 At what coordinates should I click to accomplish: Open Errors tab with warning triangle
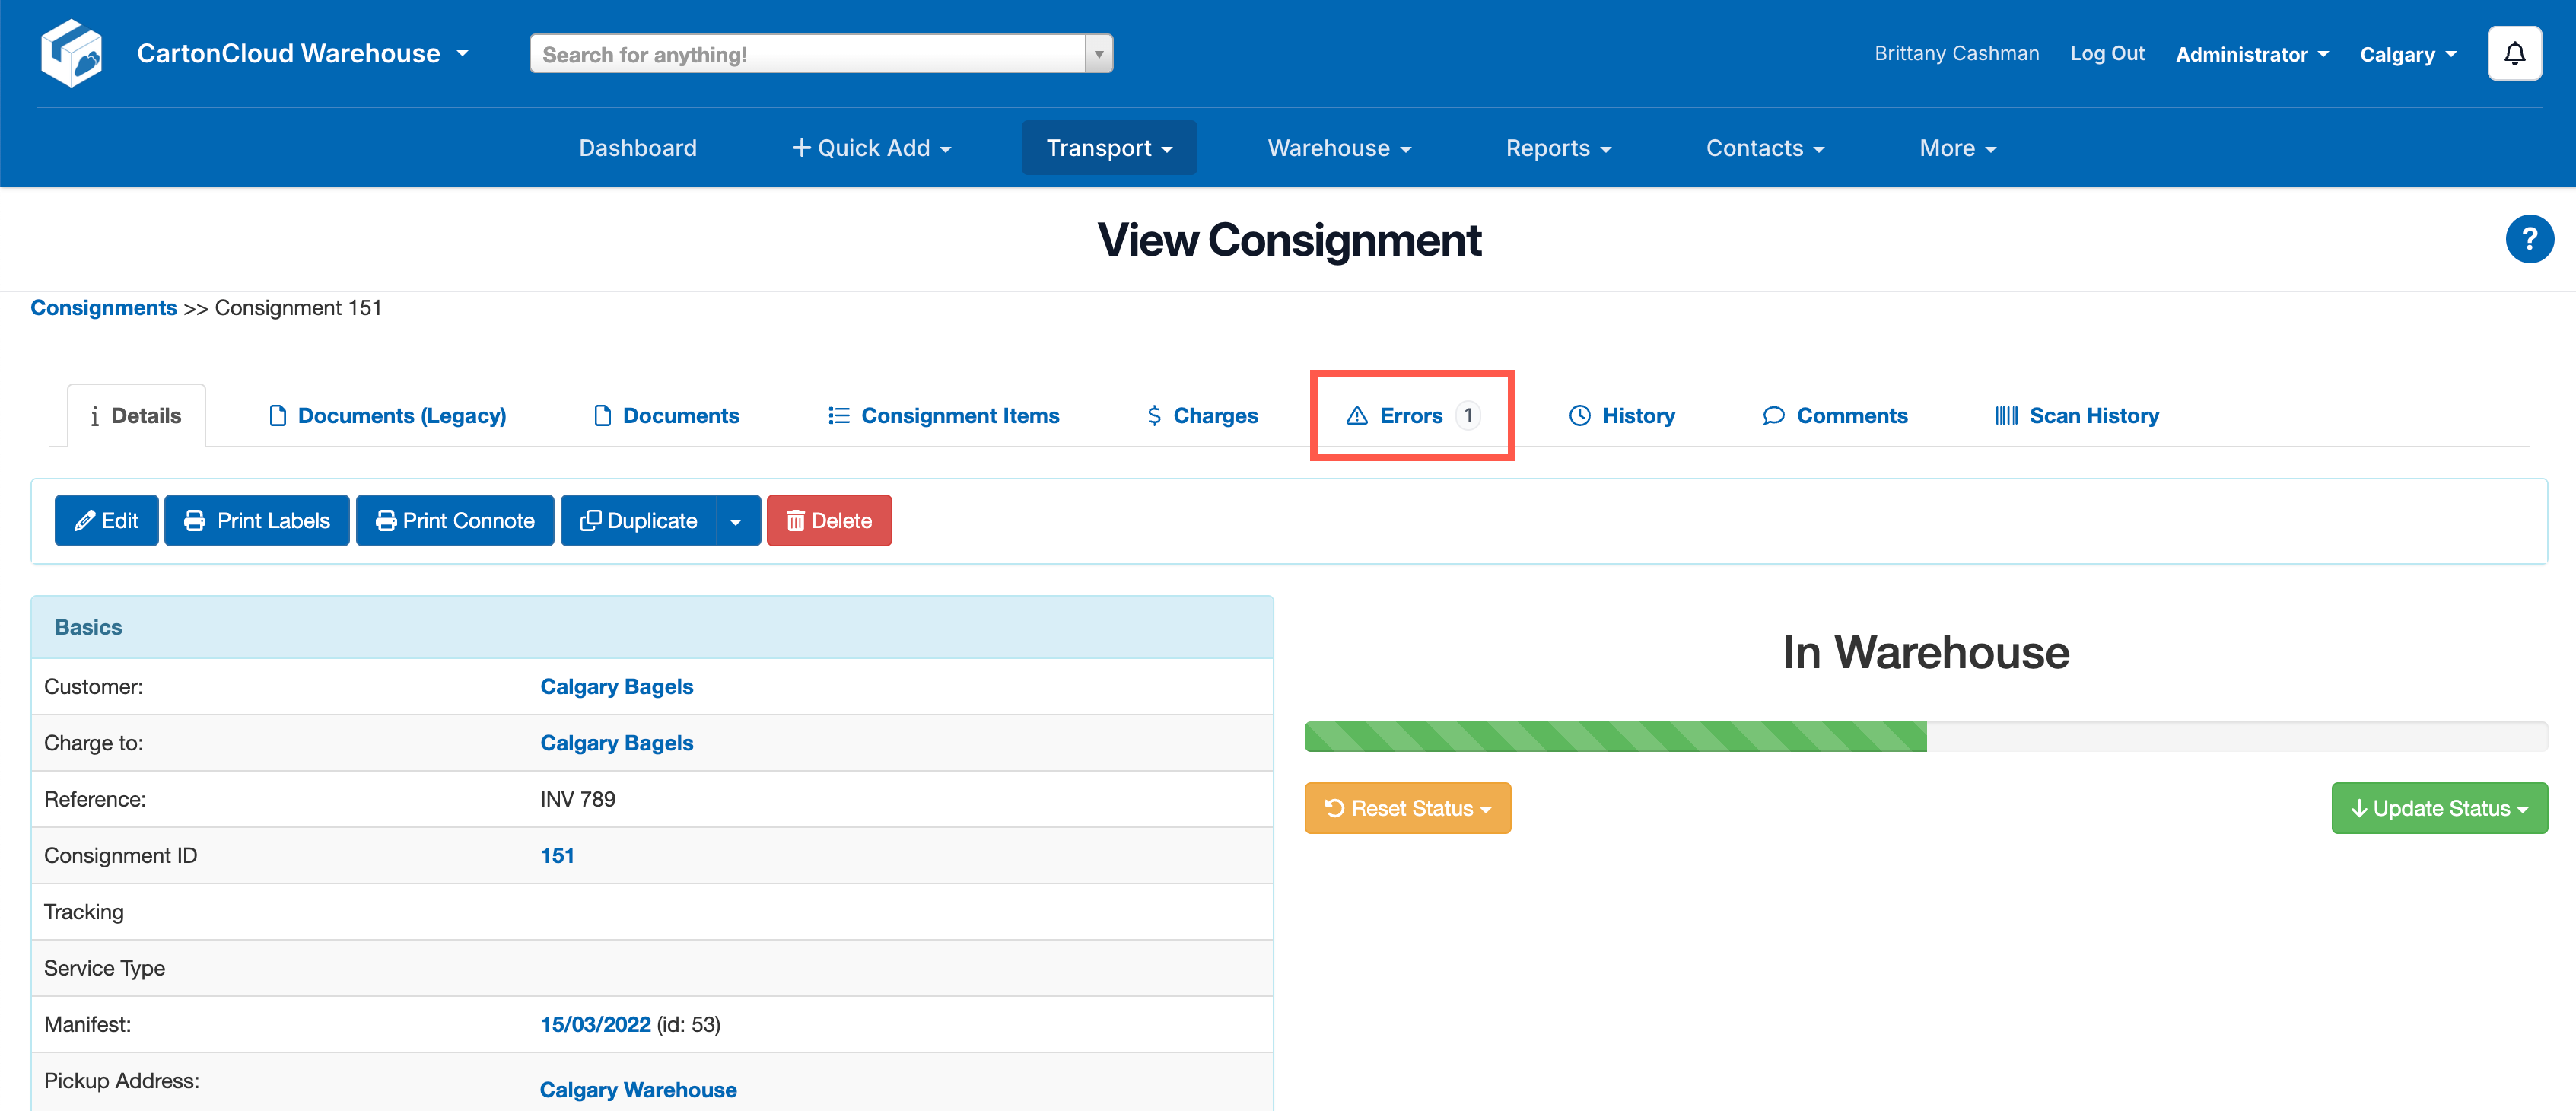click(x=1410, y=415)
